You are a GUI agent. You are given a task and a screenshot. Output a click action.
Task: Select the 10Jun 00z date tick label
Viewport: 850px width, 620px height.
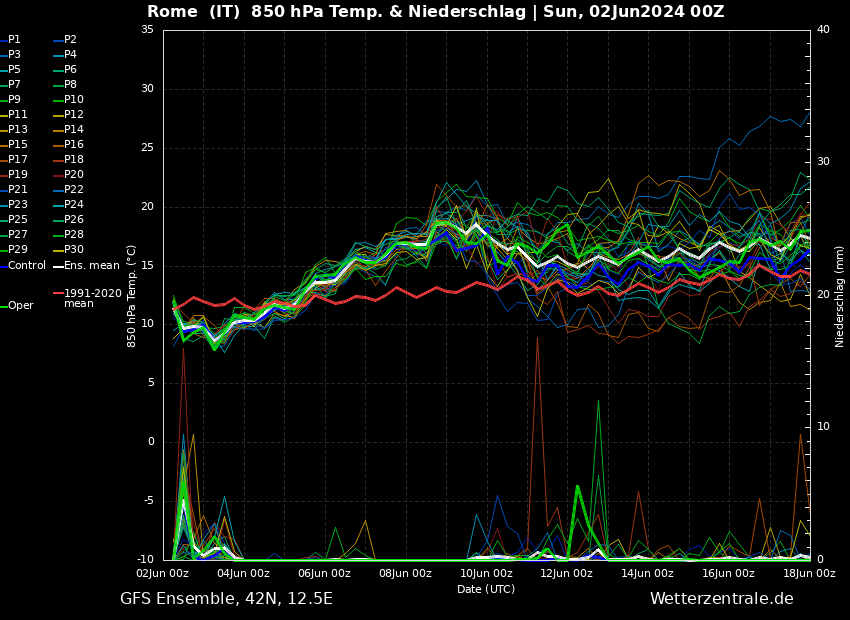486,574
